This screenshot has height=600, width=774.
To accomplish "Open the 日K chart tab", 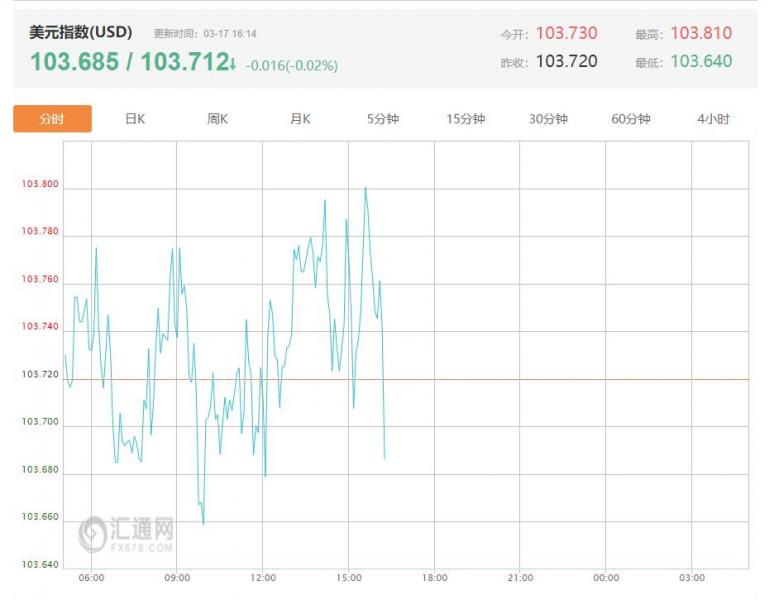I will tap(135, 119).
